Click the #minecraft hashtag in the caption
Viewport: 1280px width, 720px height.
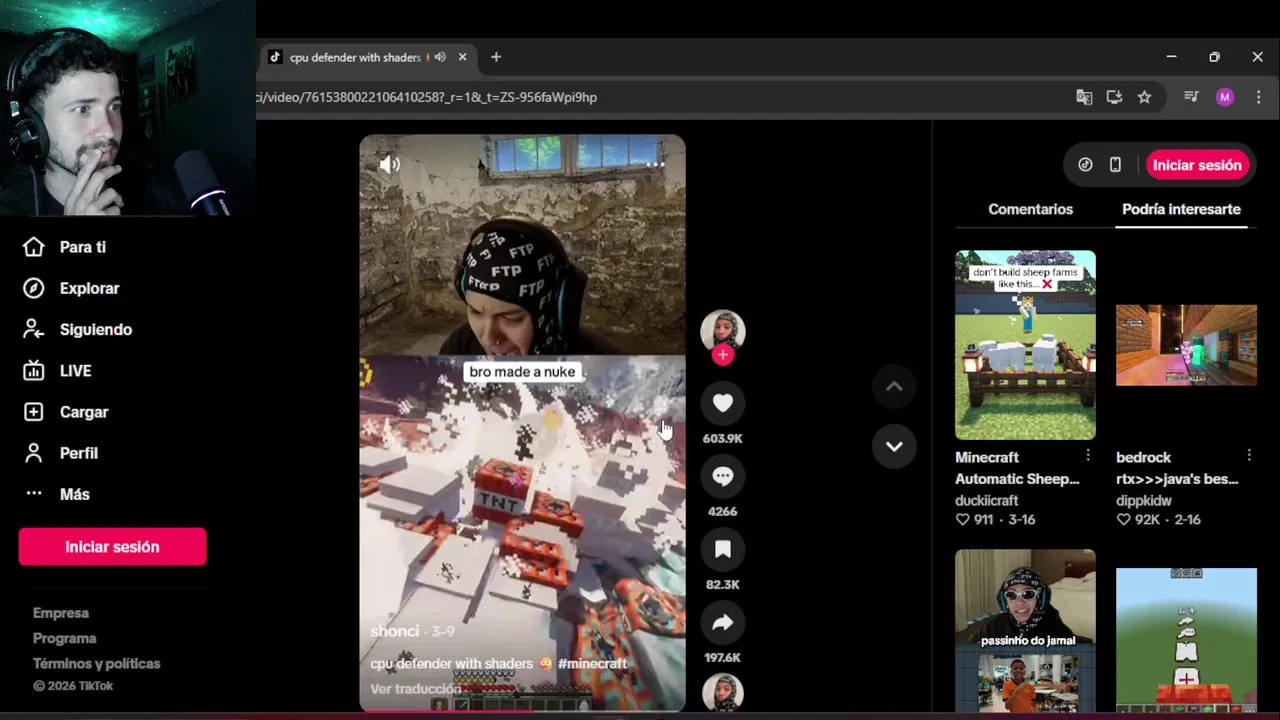pos(592,663)
